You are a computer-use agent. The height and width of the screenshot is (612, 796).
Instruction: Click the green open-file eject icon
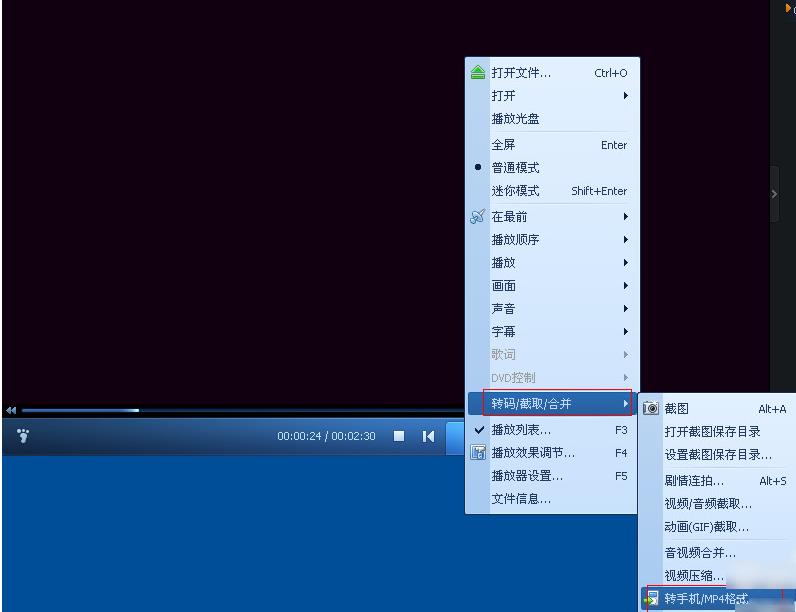click(x=477, y=73)
